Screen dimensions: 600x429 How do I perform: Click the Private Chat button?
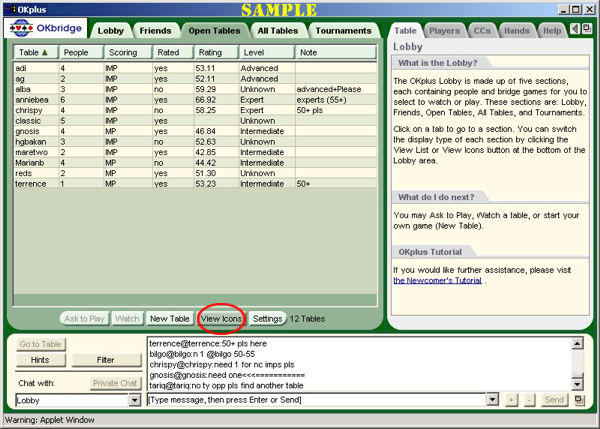coord(115,383)
